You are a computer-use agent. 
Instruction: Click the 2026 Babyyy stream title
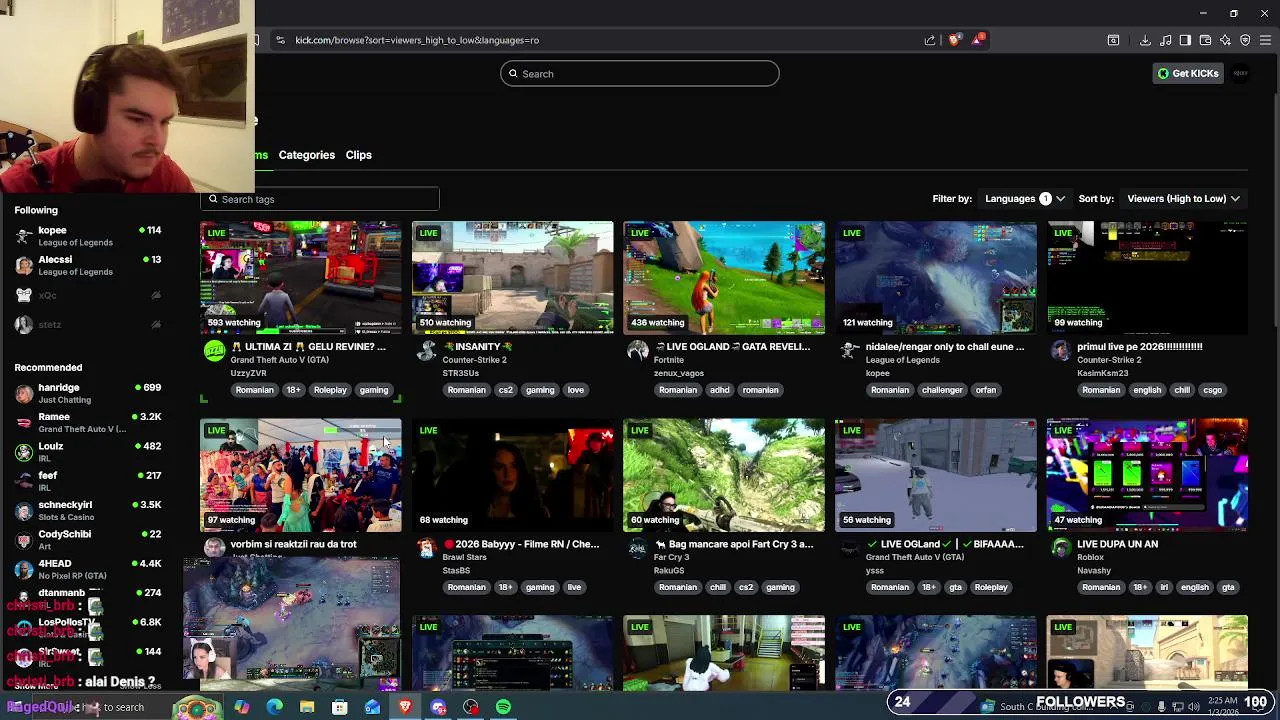(x=521, y=544)
